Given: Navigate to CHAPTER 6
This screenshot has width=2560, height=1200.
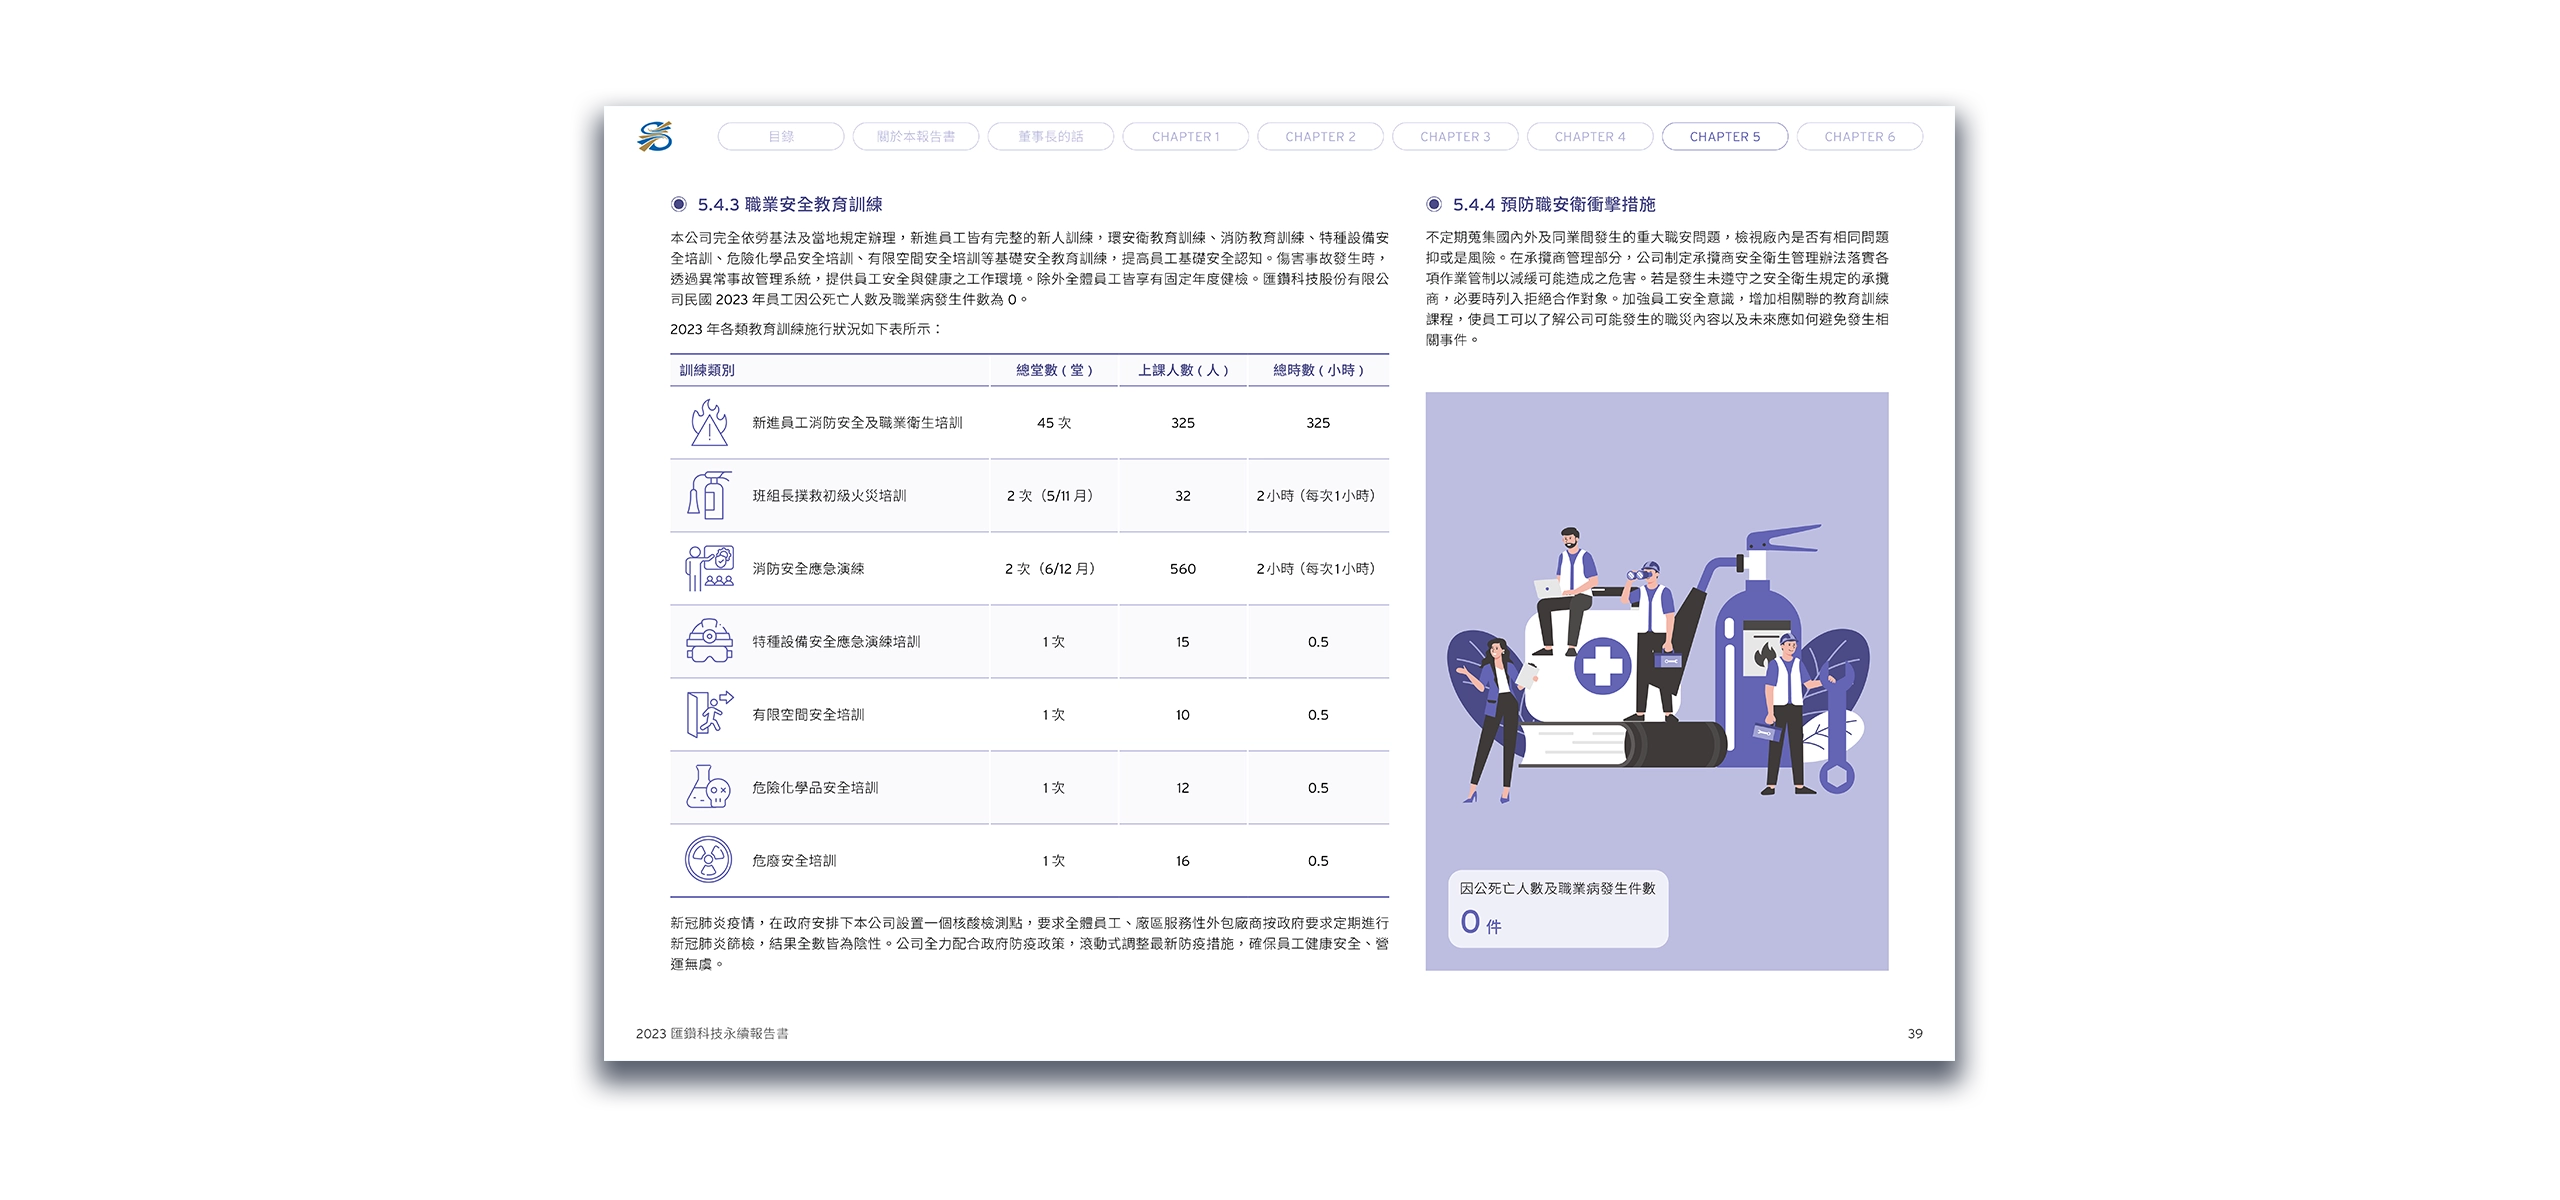Looking at the screenshot, I should tap(1860, 138).
